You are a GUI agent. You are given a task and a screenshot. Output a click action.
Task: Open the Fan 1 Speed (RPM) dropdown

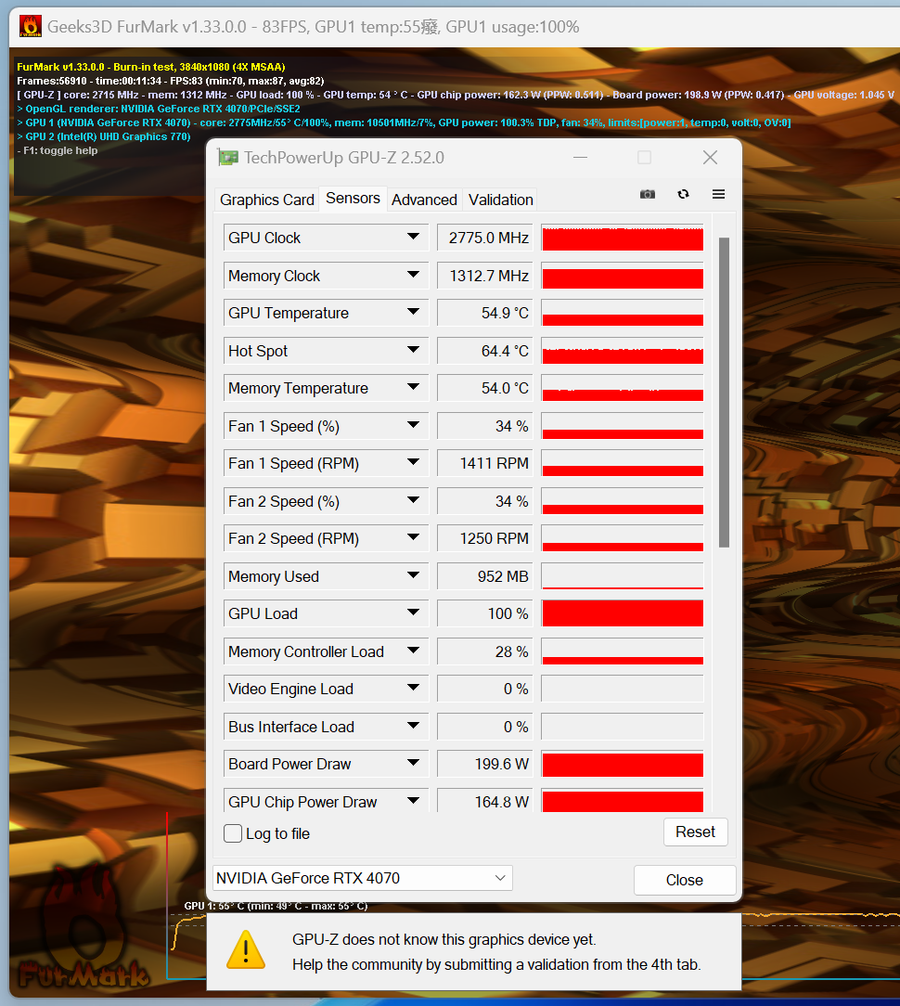point(414,462)
